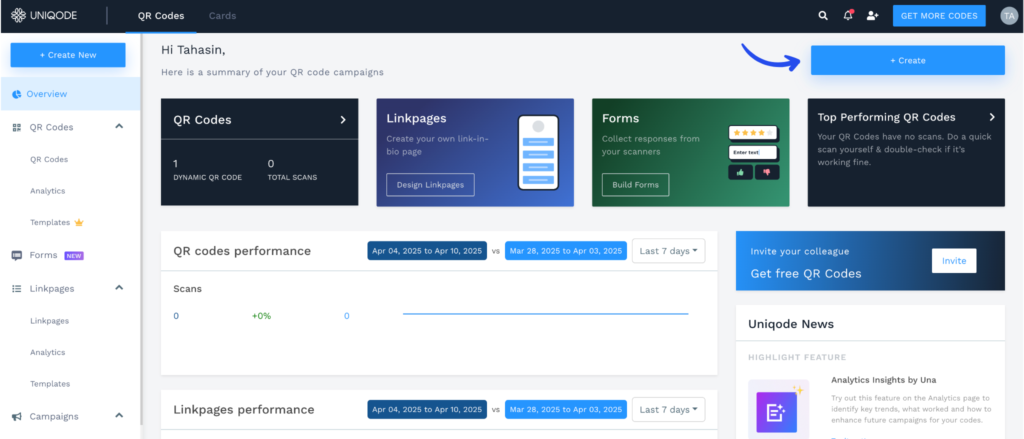Click the Uniqode logo
Image resolution: width=1024 pixels, height=439 pixels.
(44, 15)
